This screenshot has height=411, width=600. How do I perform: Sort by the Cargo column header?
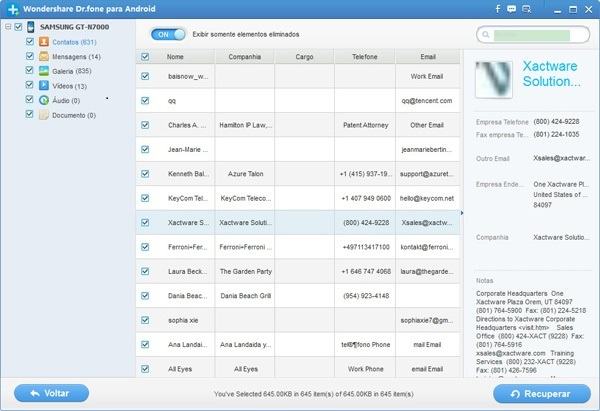click(304, 57)
